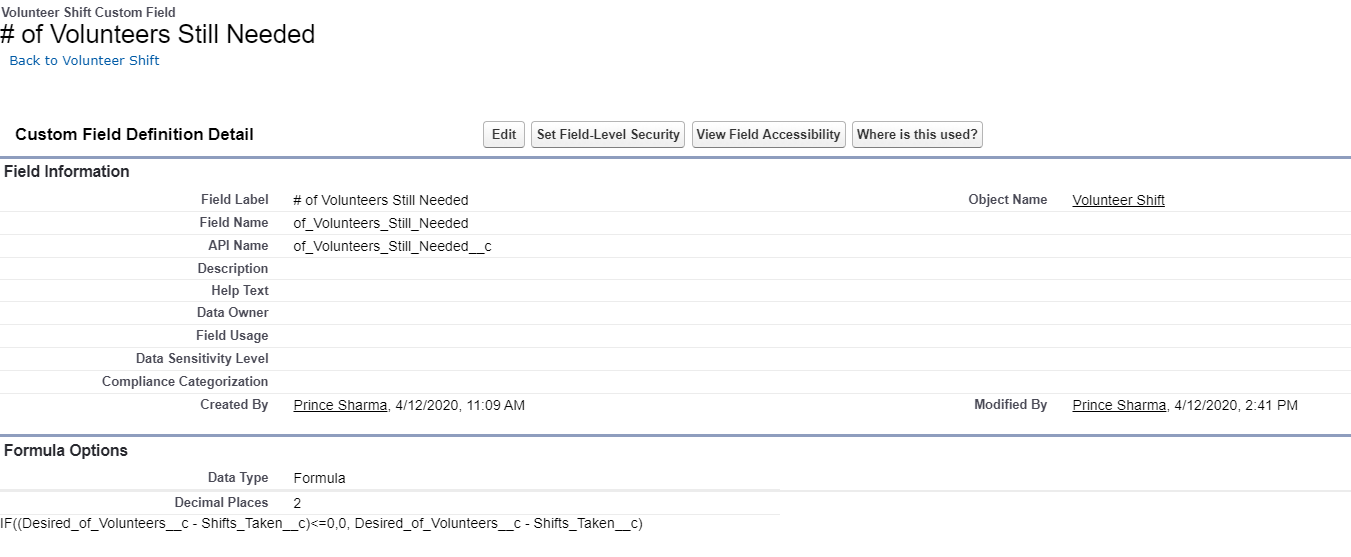This screenshot has width=1351, height=557.
Task: Click the IF formula expression text
Action: (x=321, y=523)
